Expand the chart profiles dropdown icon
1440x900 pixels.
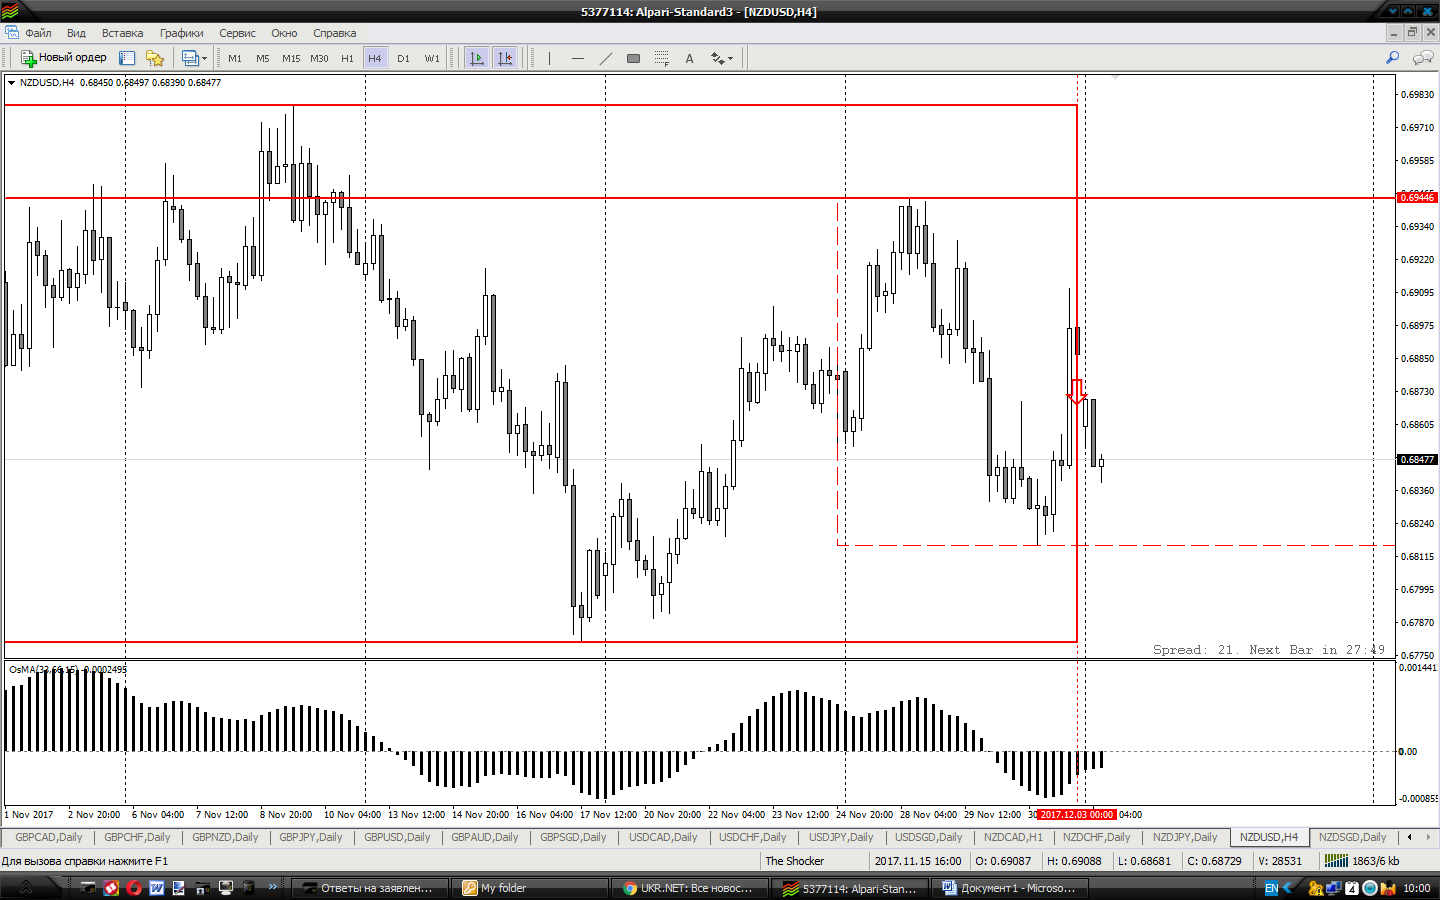coord(194,58)
